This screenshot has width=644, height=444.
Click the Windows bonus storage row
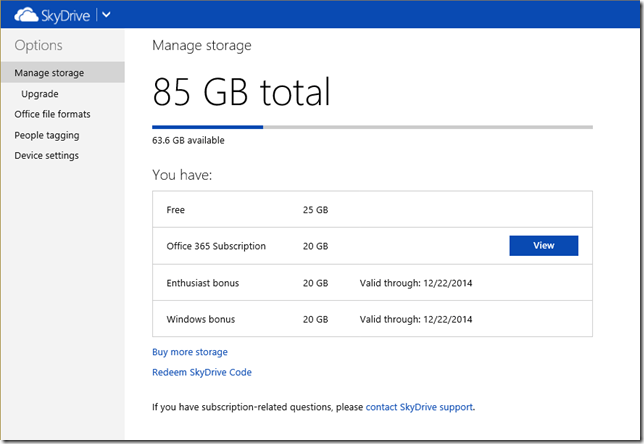[x=372, y=320]
